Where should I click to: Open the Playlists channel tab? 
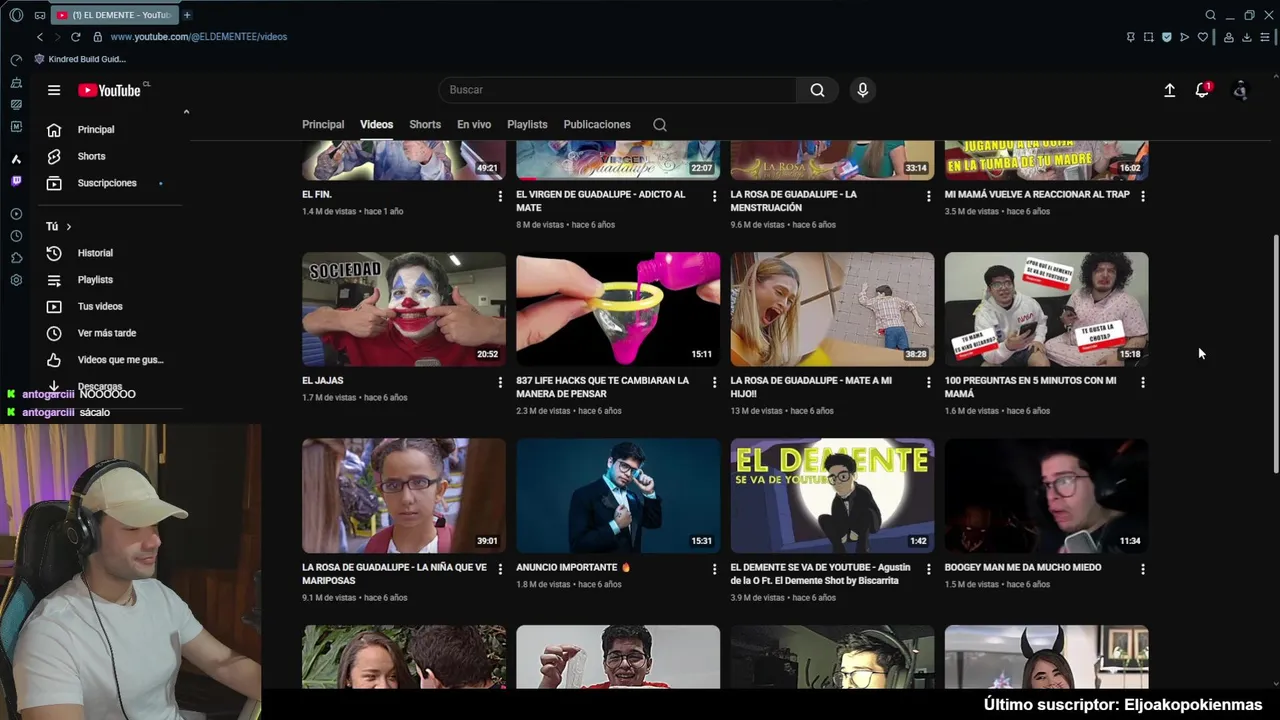(527, 125)
